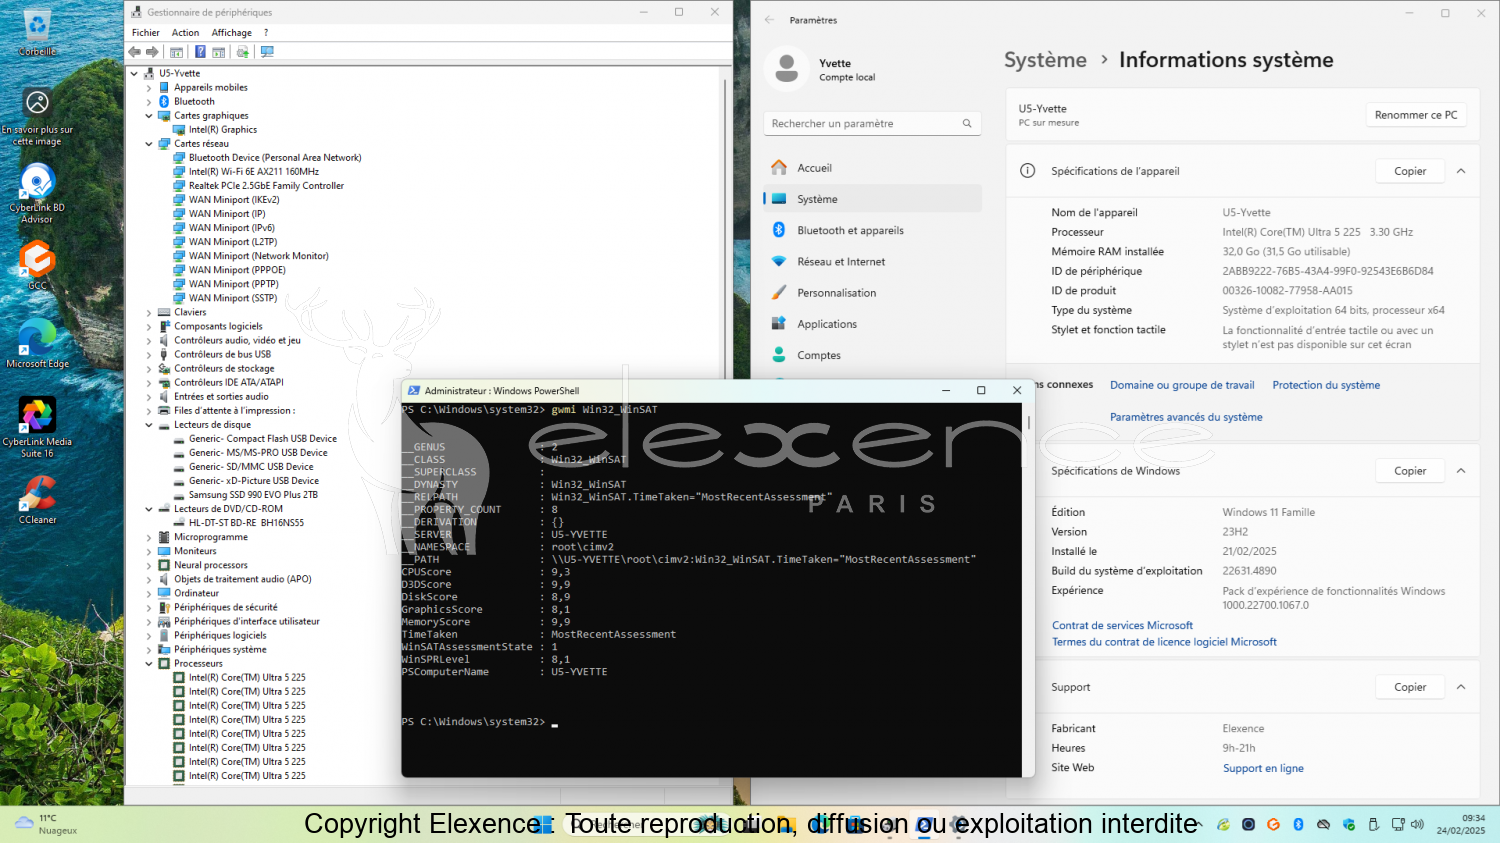The height and width of the screenshot is (843, 1500).
Task: Open the Fichier menu in Device Manager
Action: click(146, 33)
